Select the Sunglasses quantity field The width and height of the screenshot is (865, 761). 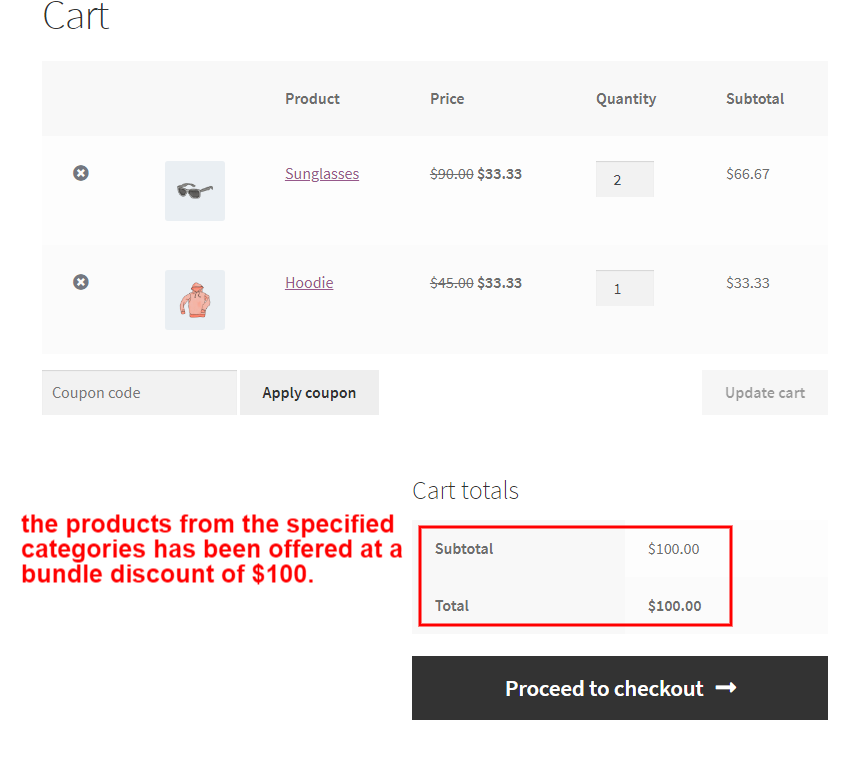pos(625,178)
